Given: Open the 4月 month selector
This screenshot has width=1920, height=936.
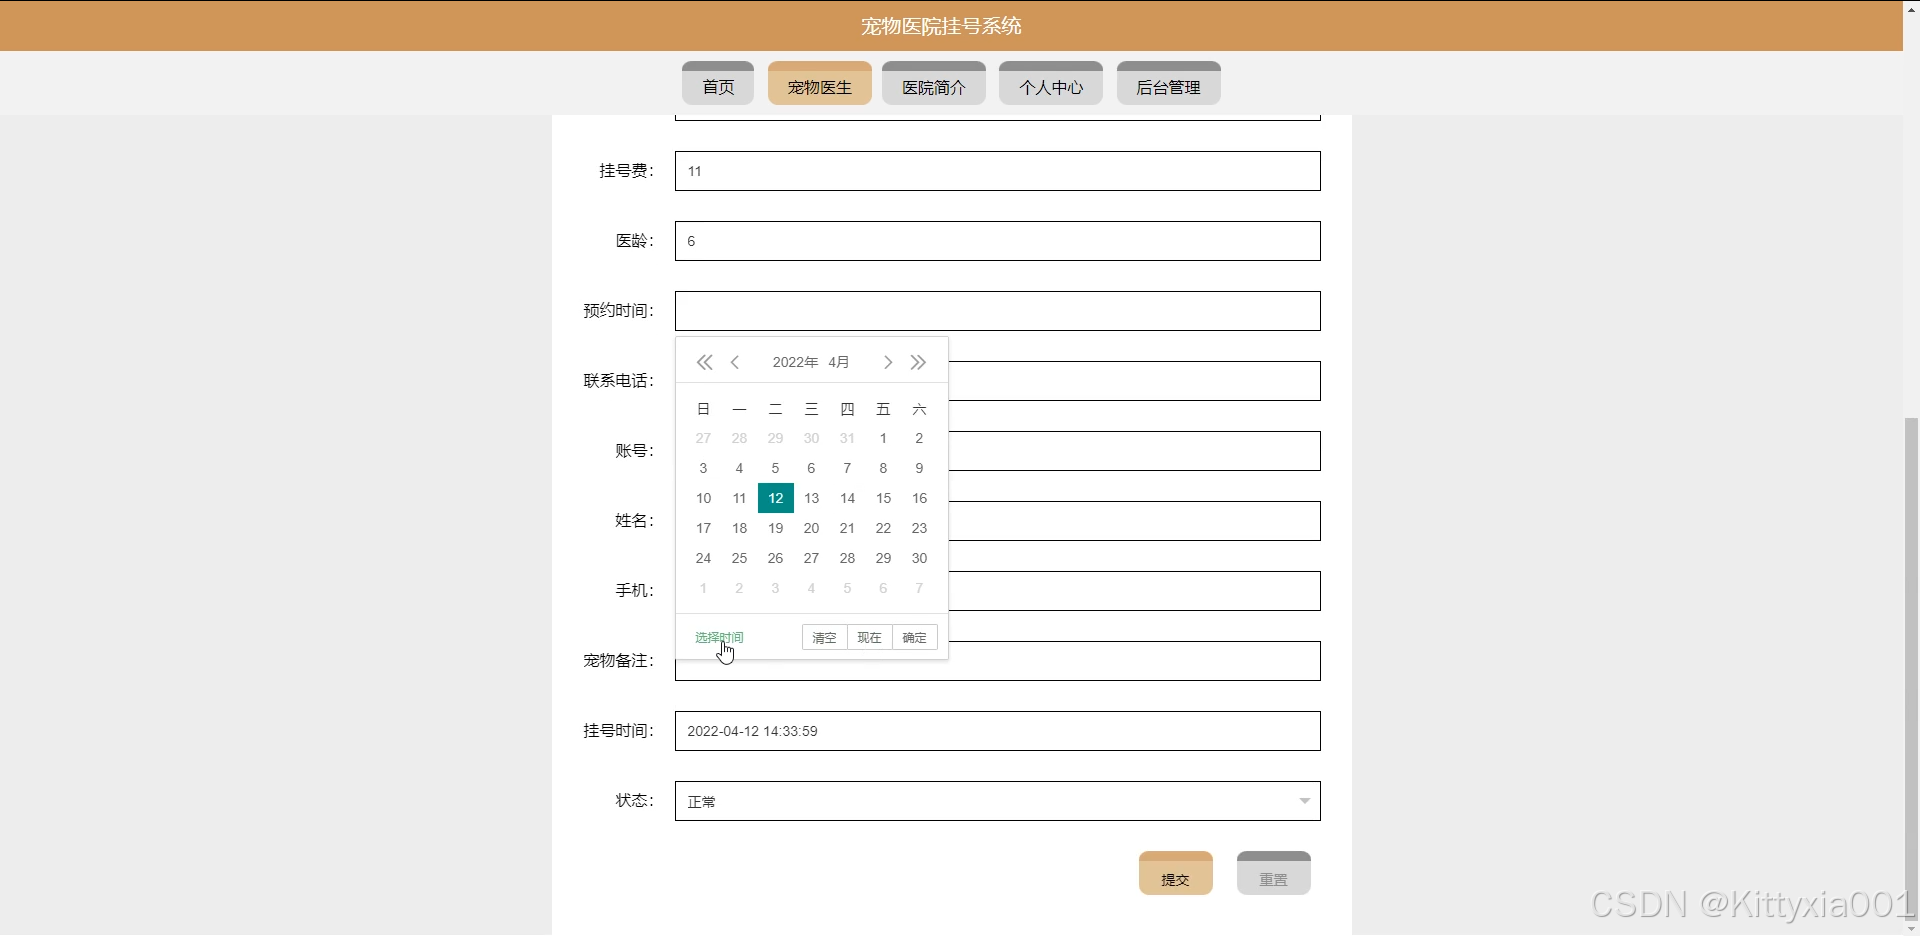Looking at the screenshot, I should [838, 362].
